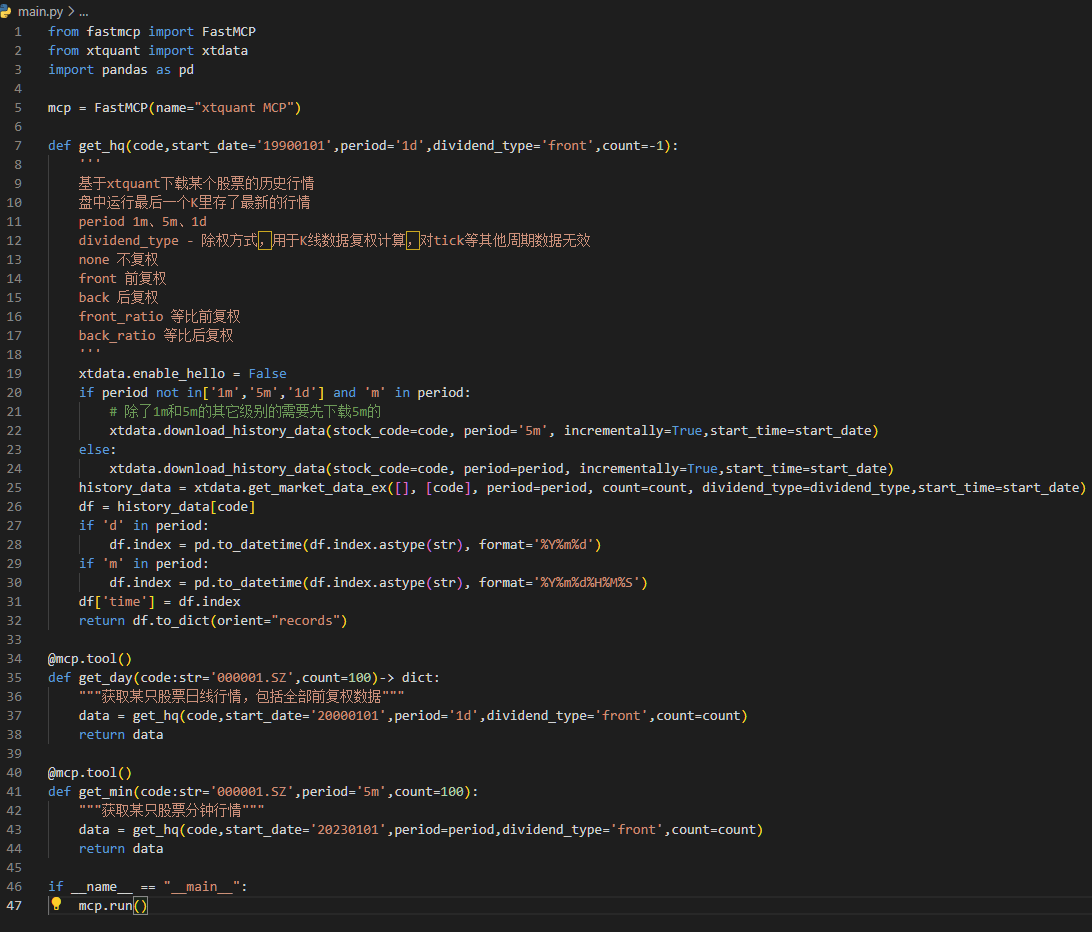
Task: Click 'front 前复权' docstring line
Action: click(x=123, y=279)
